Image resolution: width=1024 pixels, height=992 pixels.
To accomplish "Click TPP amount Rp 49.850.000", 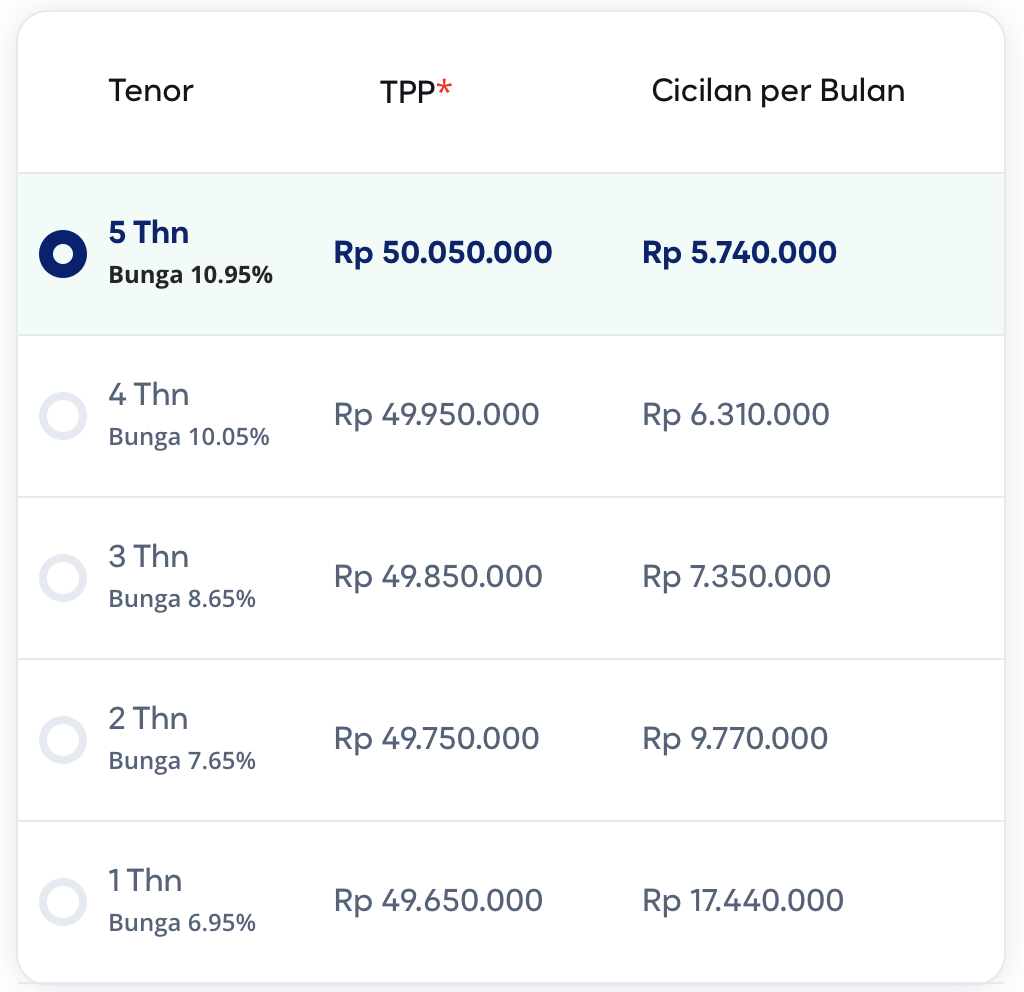I will pyautogui.click(x=438, y=577).
